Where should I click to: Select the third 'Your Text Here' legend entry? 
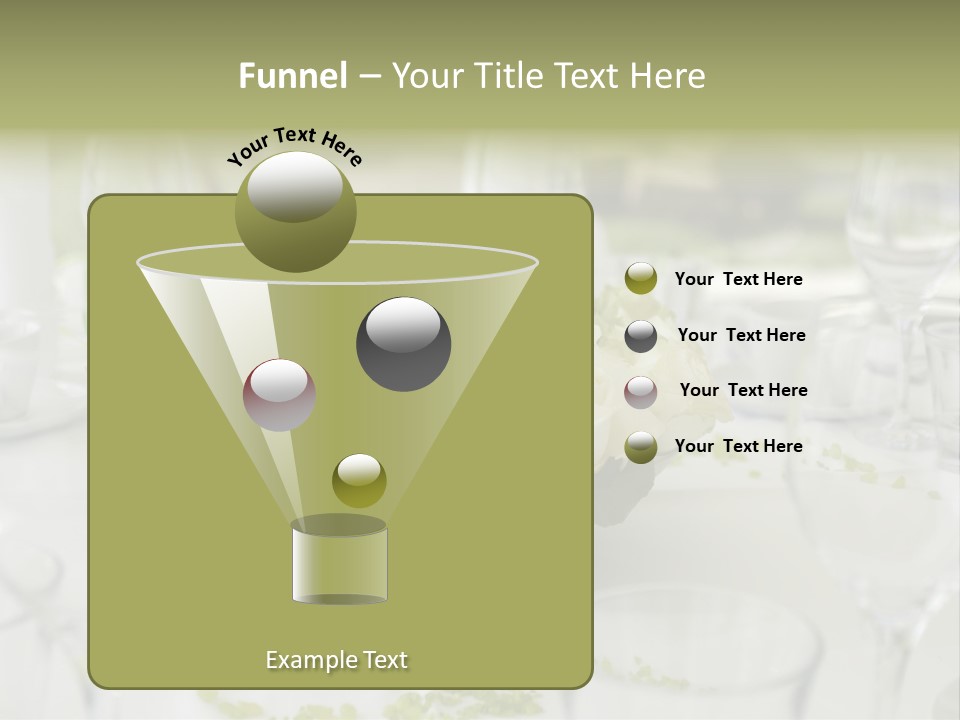click(x=743, y=390)
